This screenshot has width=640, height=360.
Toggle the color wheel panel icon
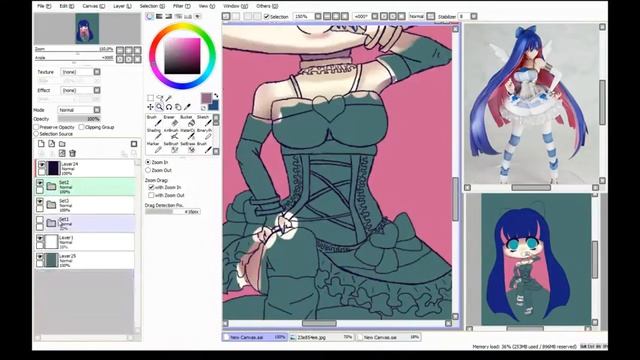[x=150, y=16]
